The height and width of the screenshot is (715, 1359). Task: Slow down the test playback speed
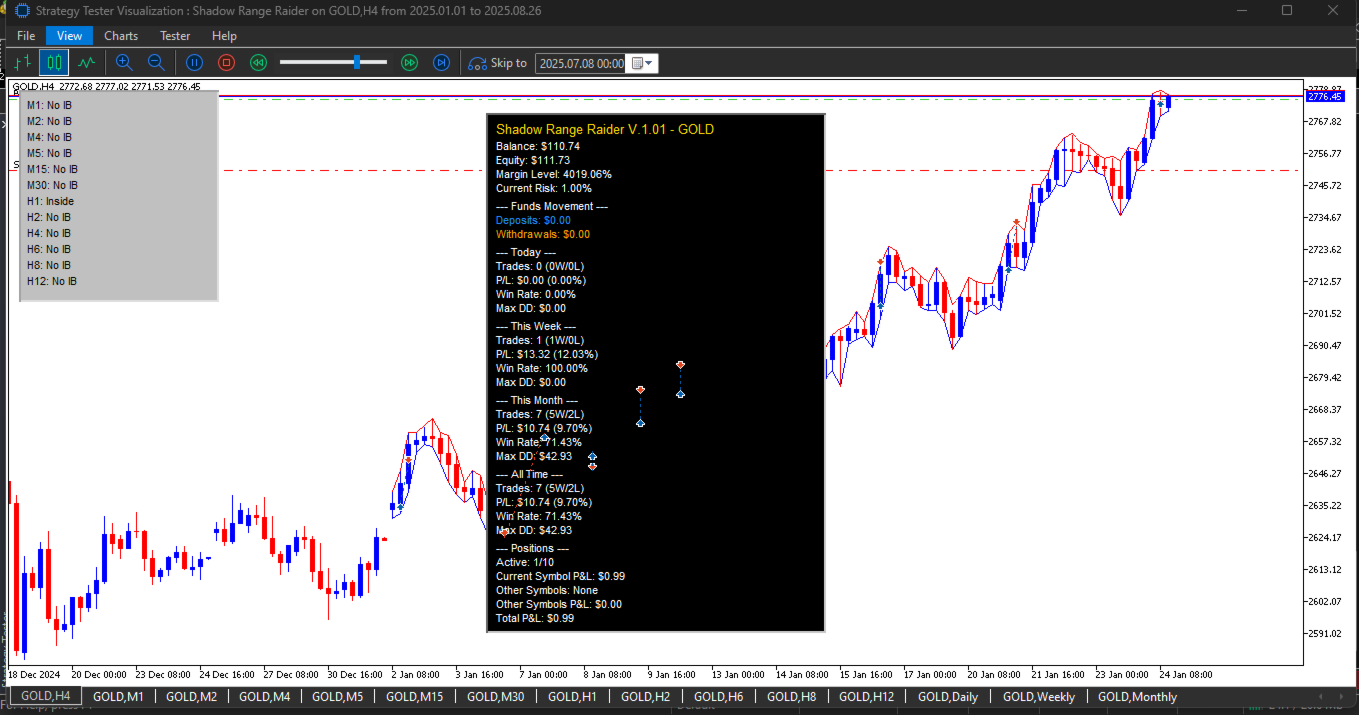(x=258, y=63)
